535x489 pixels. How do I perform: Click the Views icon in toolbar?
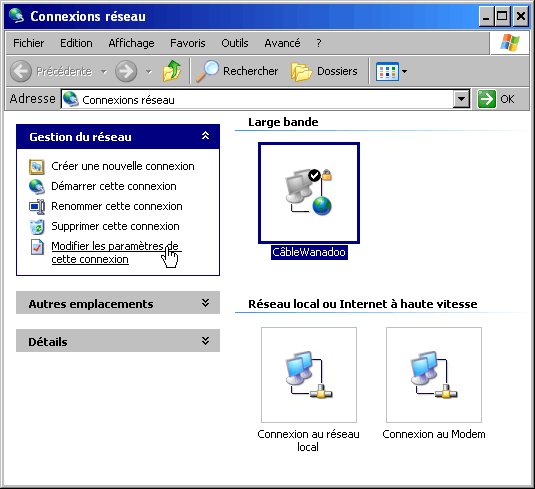coord(387,71)
